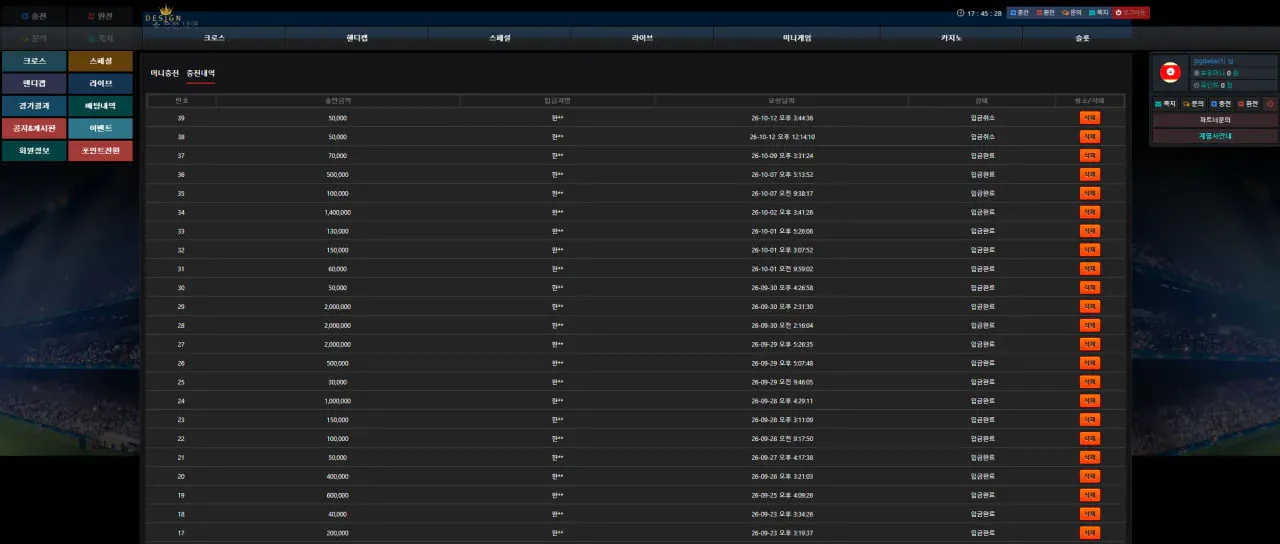Open 문의 inquiry in the user panel
This screenshot has height=544, width=1280.
(1194, 103)
